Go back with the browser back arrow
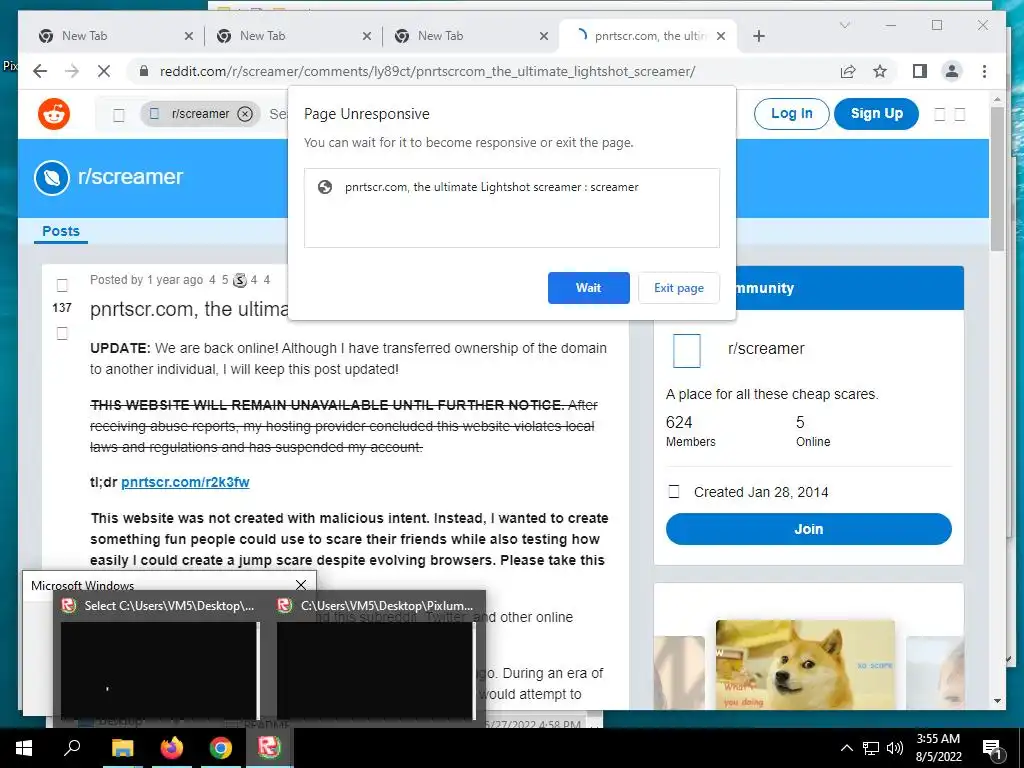 coord(40,71)
